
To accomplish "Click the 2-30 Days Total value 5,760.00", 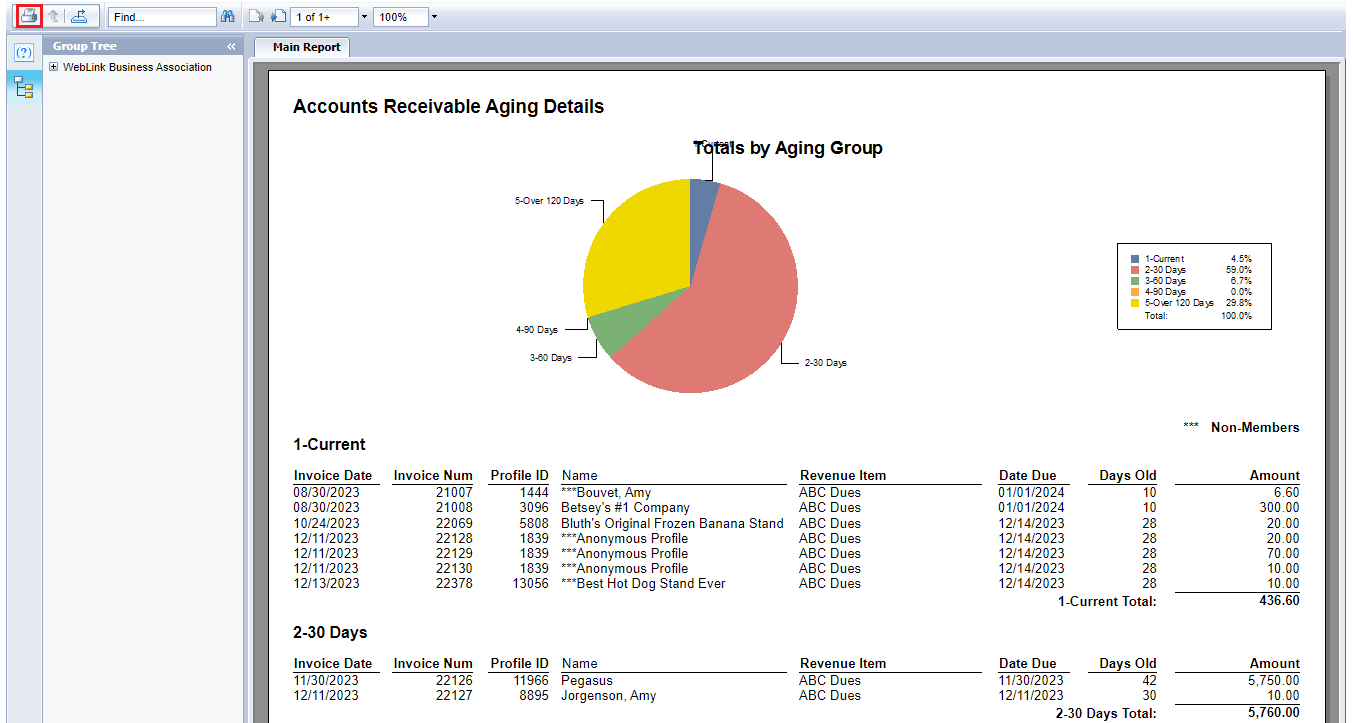I will [1274, 712].
